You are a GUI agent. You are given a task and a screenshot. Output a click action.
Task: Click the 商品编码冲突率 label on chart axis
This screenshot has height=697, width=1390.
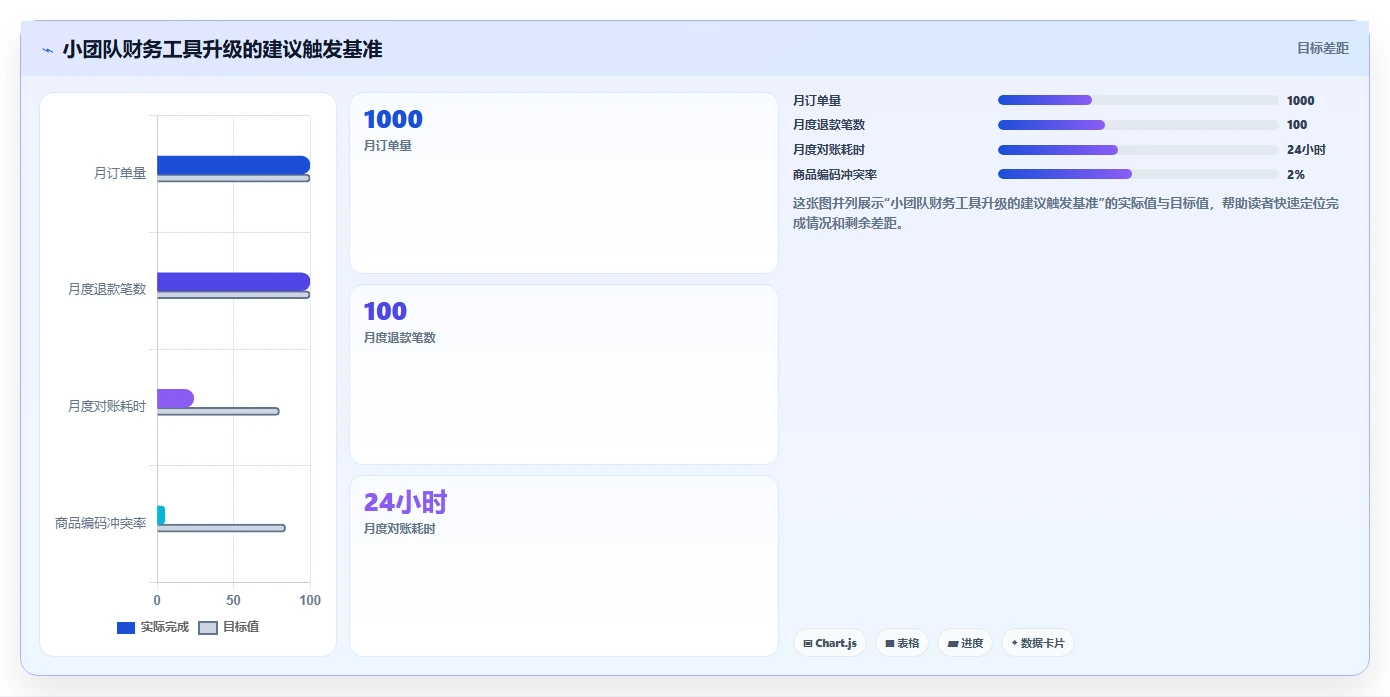101,523
